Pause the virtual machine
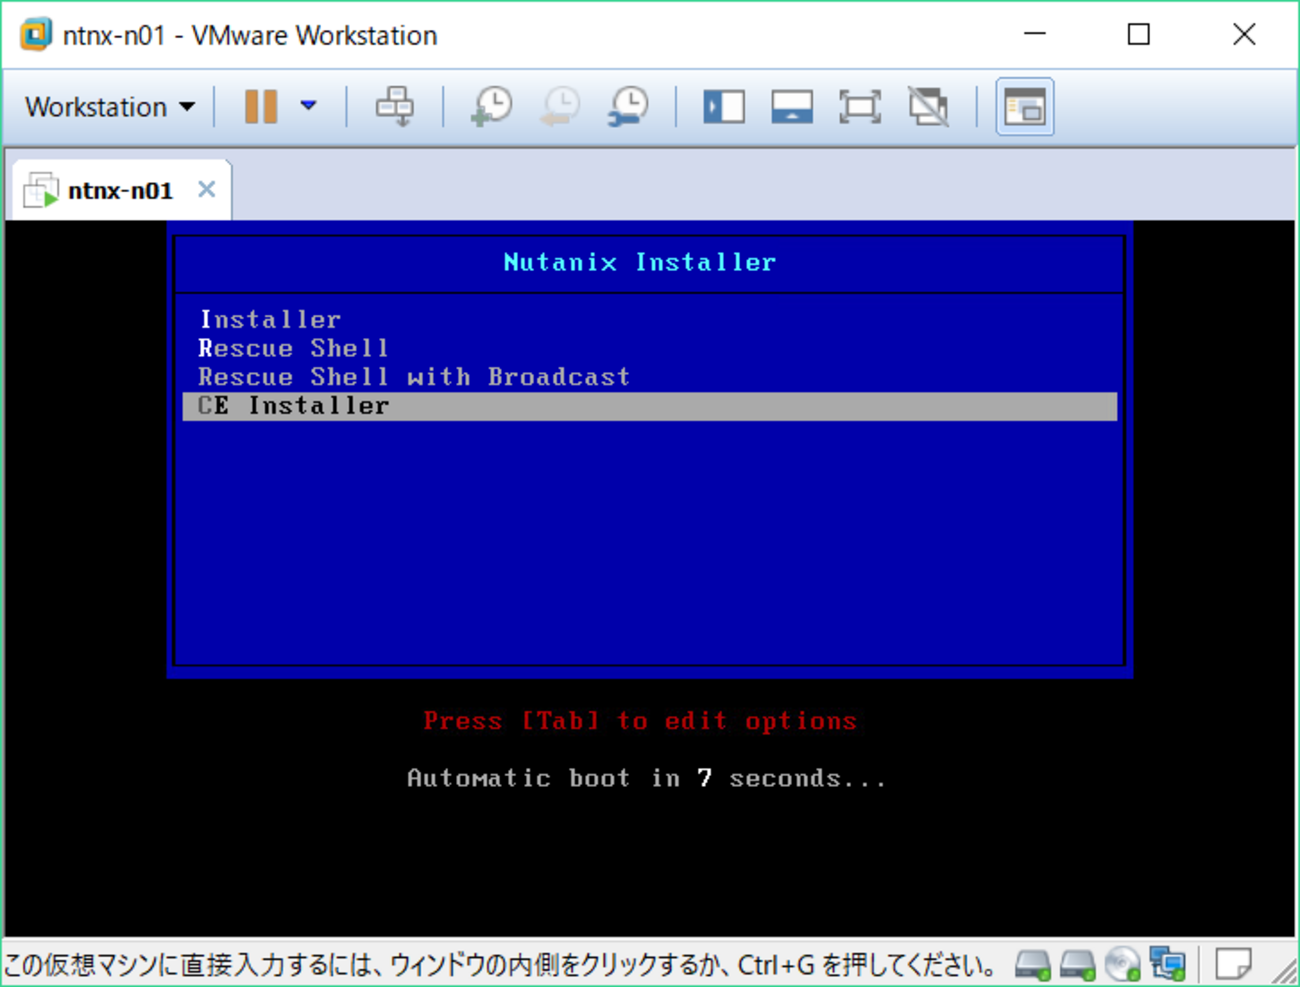1300x987 pixels. click(x=261, y=106)
